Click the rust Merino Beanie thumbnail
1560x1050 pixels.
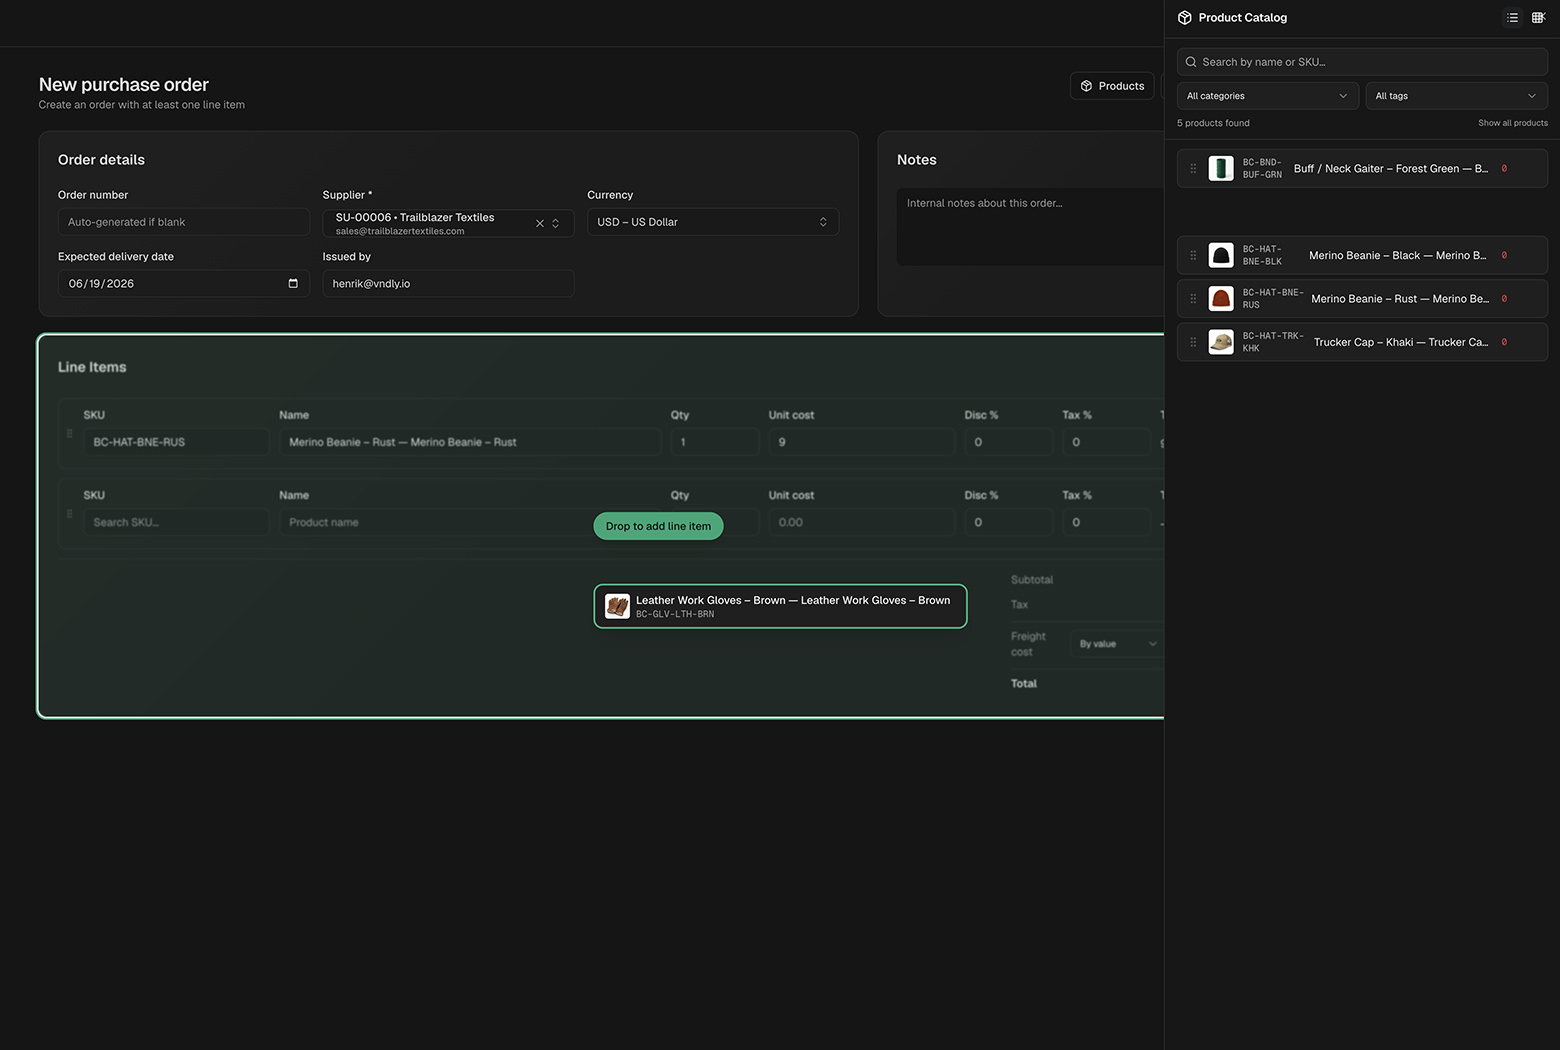1221,299
